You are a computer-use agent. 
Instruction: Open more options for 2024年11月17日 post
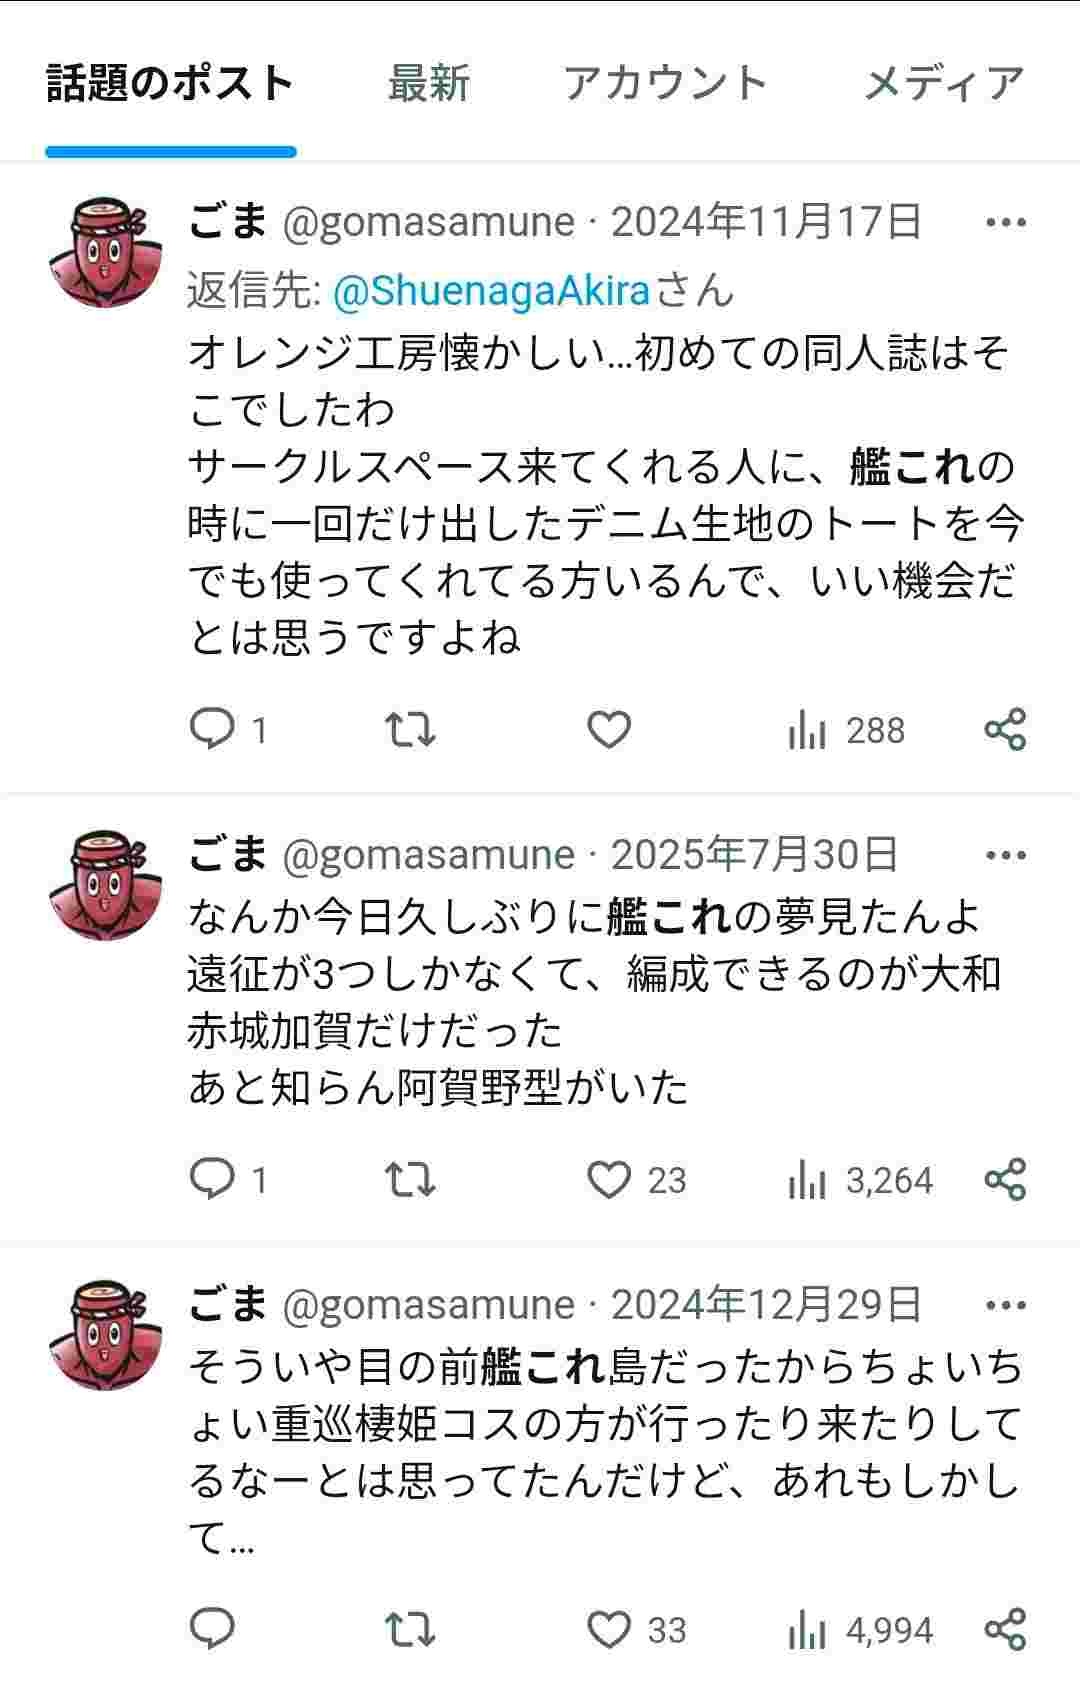tap(1005, 222)
